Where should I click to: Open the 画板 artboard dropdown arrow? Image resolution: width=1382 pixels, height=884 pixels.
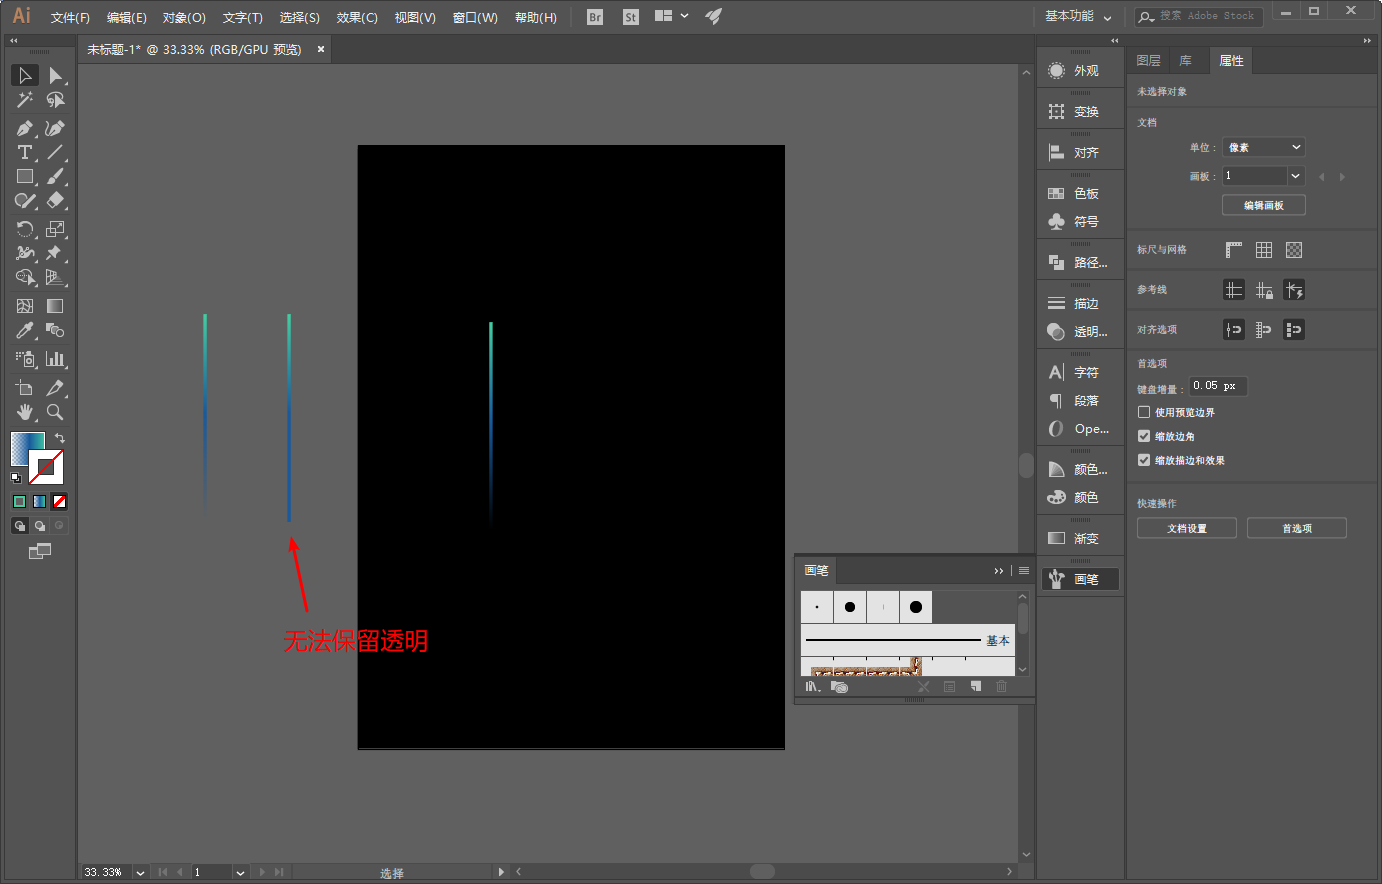(1296, 176)
